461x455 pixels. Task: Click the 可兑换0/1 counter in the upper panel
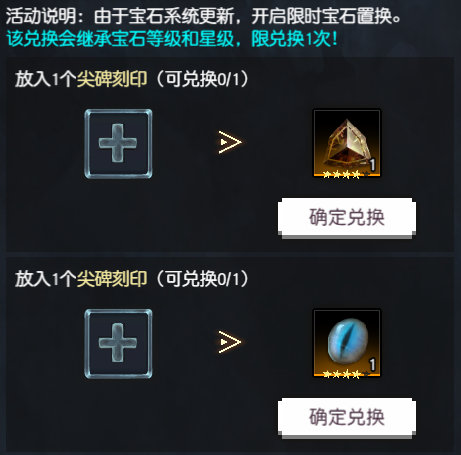point(202,79)
